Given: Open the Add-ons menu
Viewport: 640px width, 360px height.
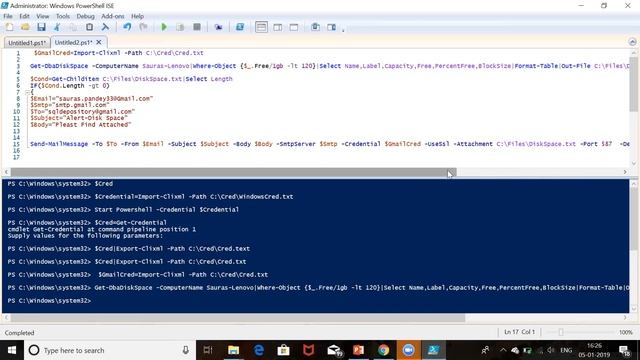Looking at the screenshot, I should point(113,16).
